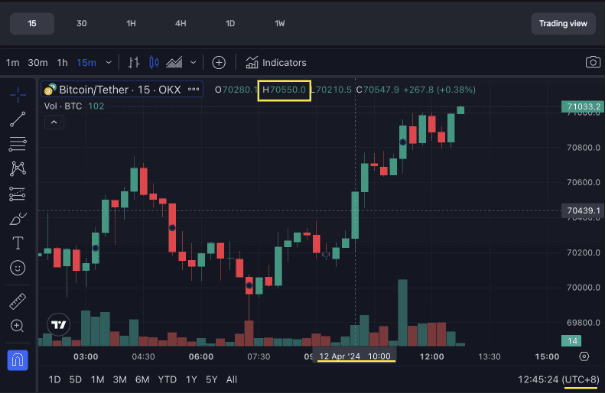Expand the time interval dropdown arrow
606x393 pixels.
[109, 62]
